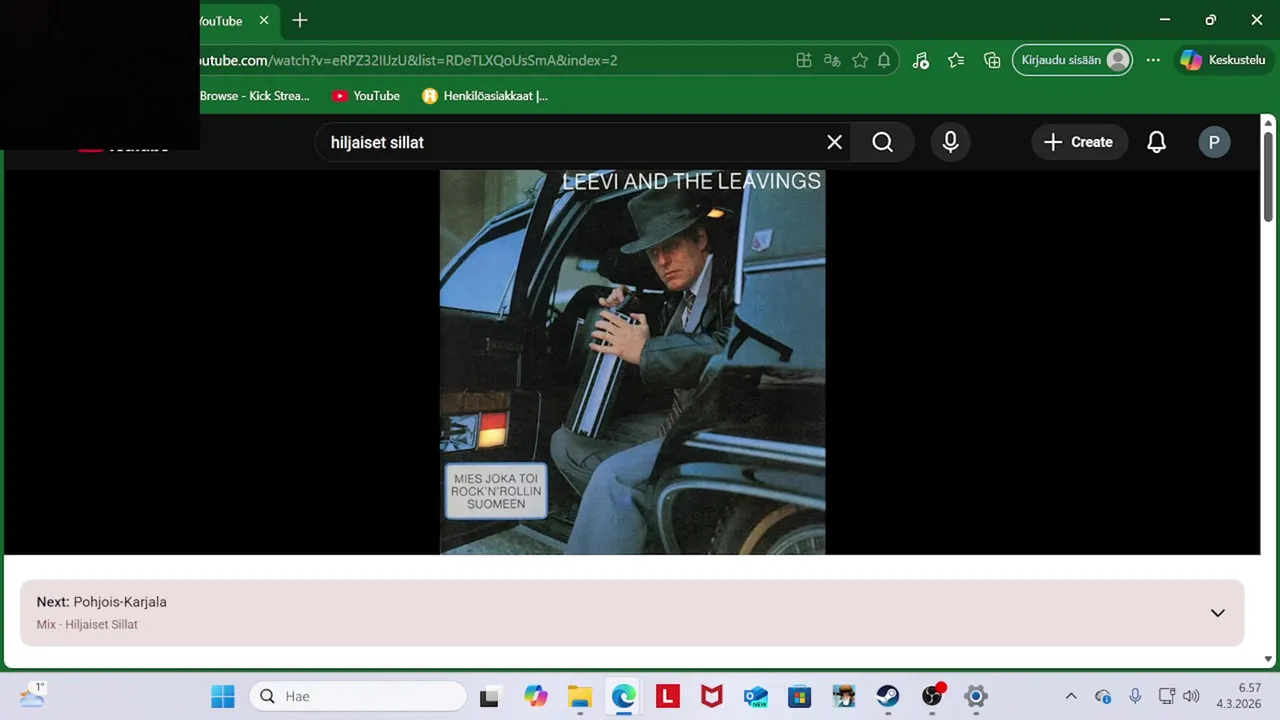Screen dimensions: 1280x720
Task: Open the clock and date 4.3.2026
Action: click(1239, 696)
